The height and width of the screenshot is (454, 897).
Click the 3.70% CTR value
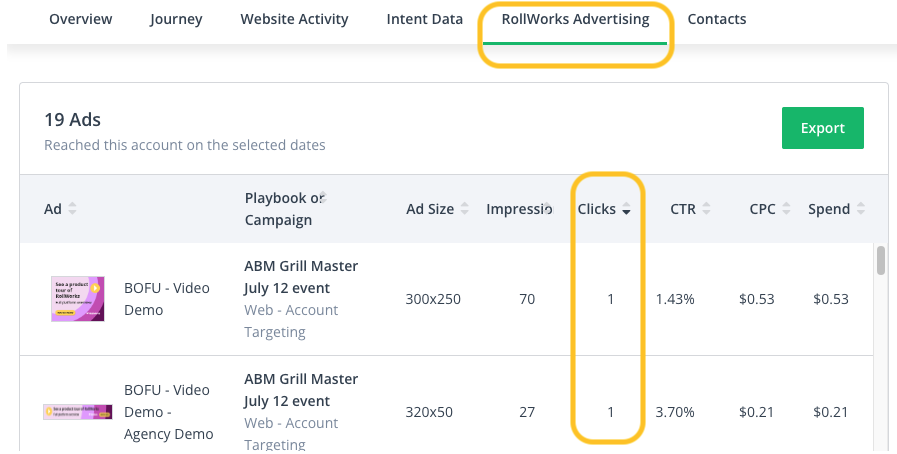pyautogui.click(x=675, y=412)
